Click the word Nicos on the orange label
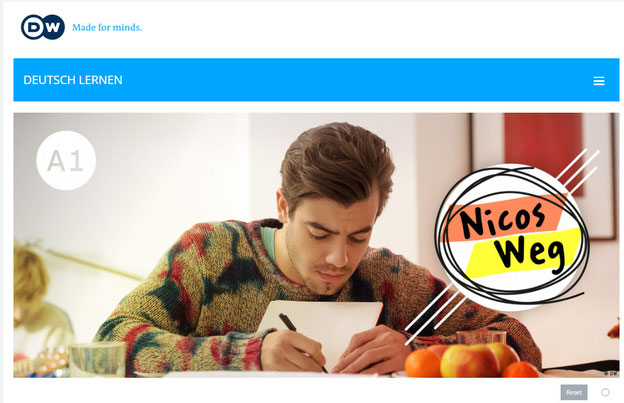This screenshot has height=403, width=624. 502,219
